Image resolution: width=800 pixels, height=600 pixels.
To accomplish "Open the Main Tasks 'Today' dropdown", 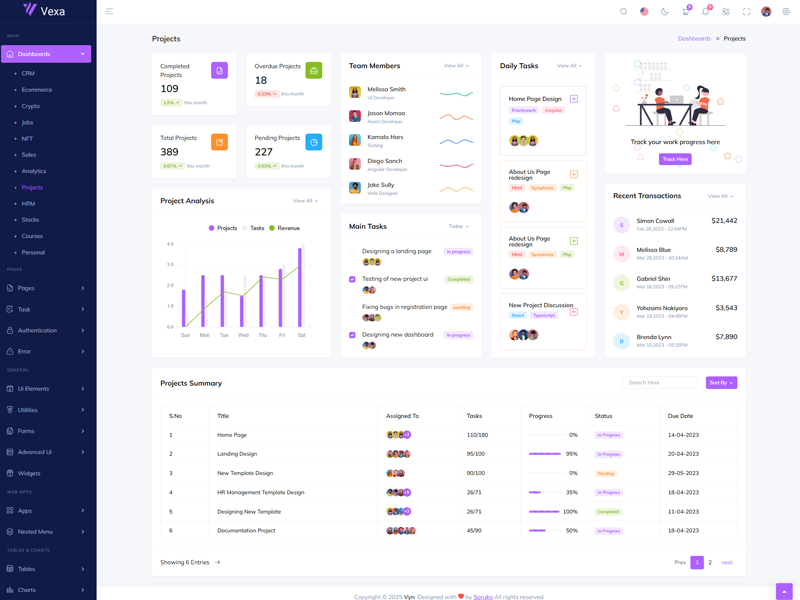I will coord(459,227).
